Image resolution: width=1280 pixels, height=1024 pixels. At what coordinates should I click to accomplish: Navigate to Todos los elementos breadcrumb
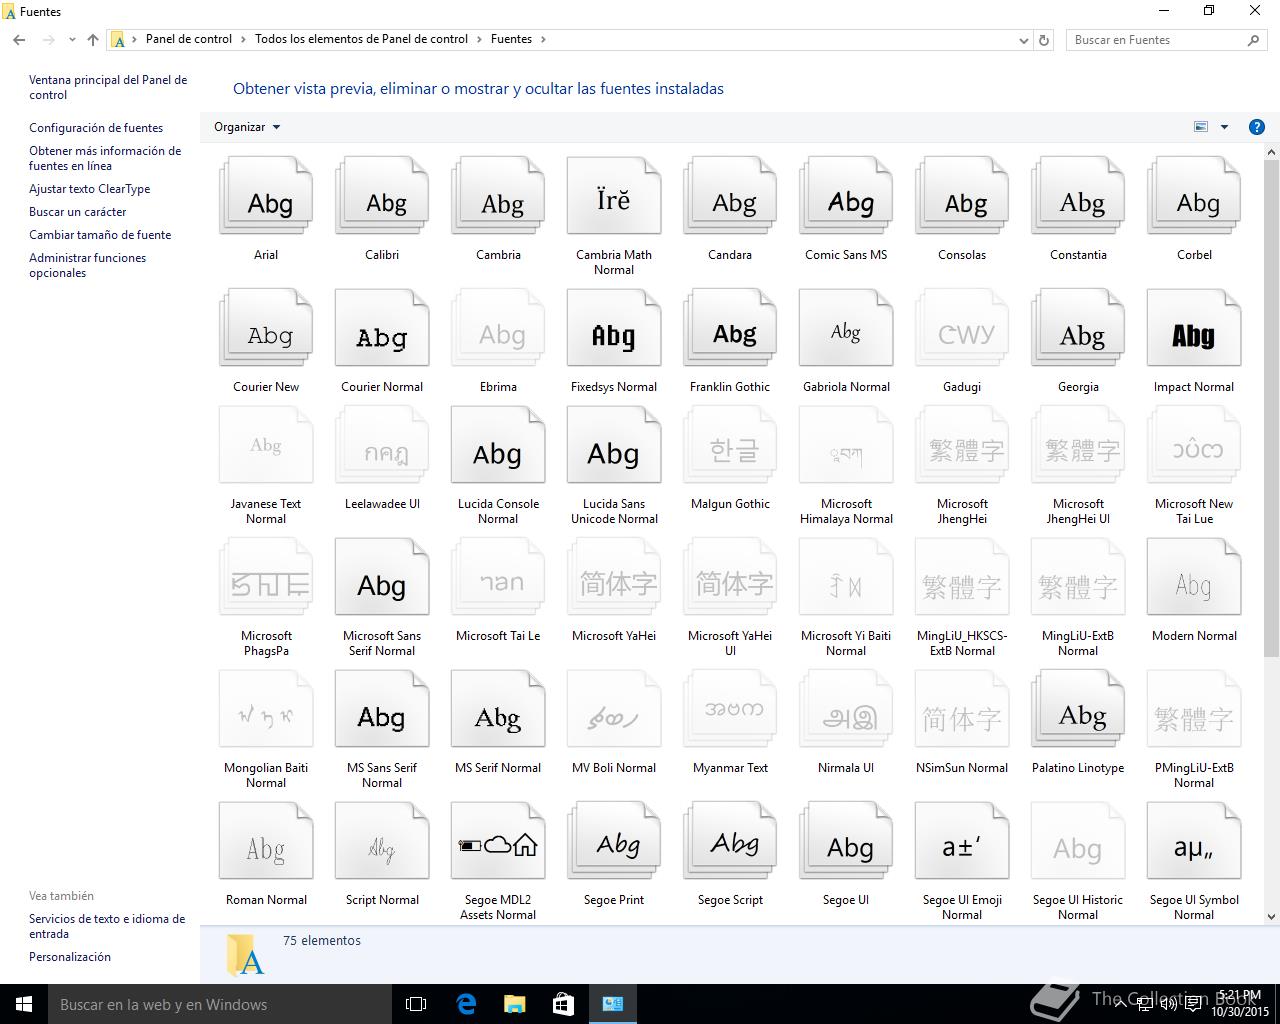click(361, 39)
